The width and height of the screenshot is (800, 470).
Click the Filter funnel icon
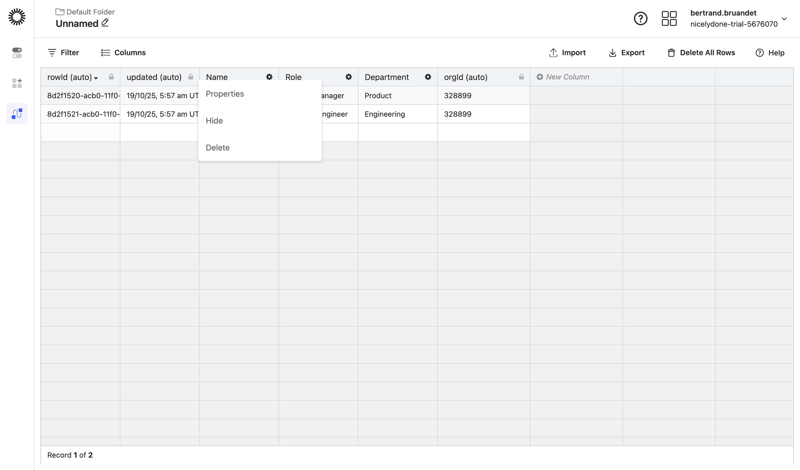coord(52,53)
